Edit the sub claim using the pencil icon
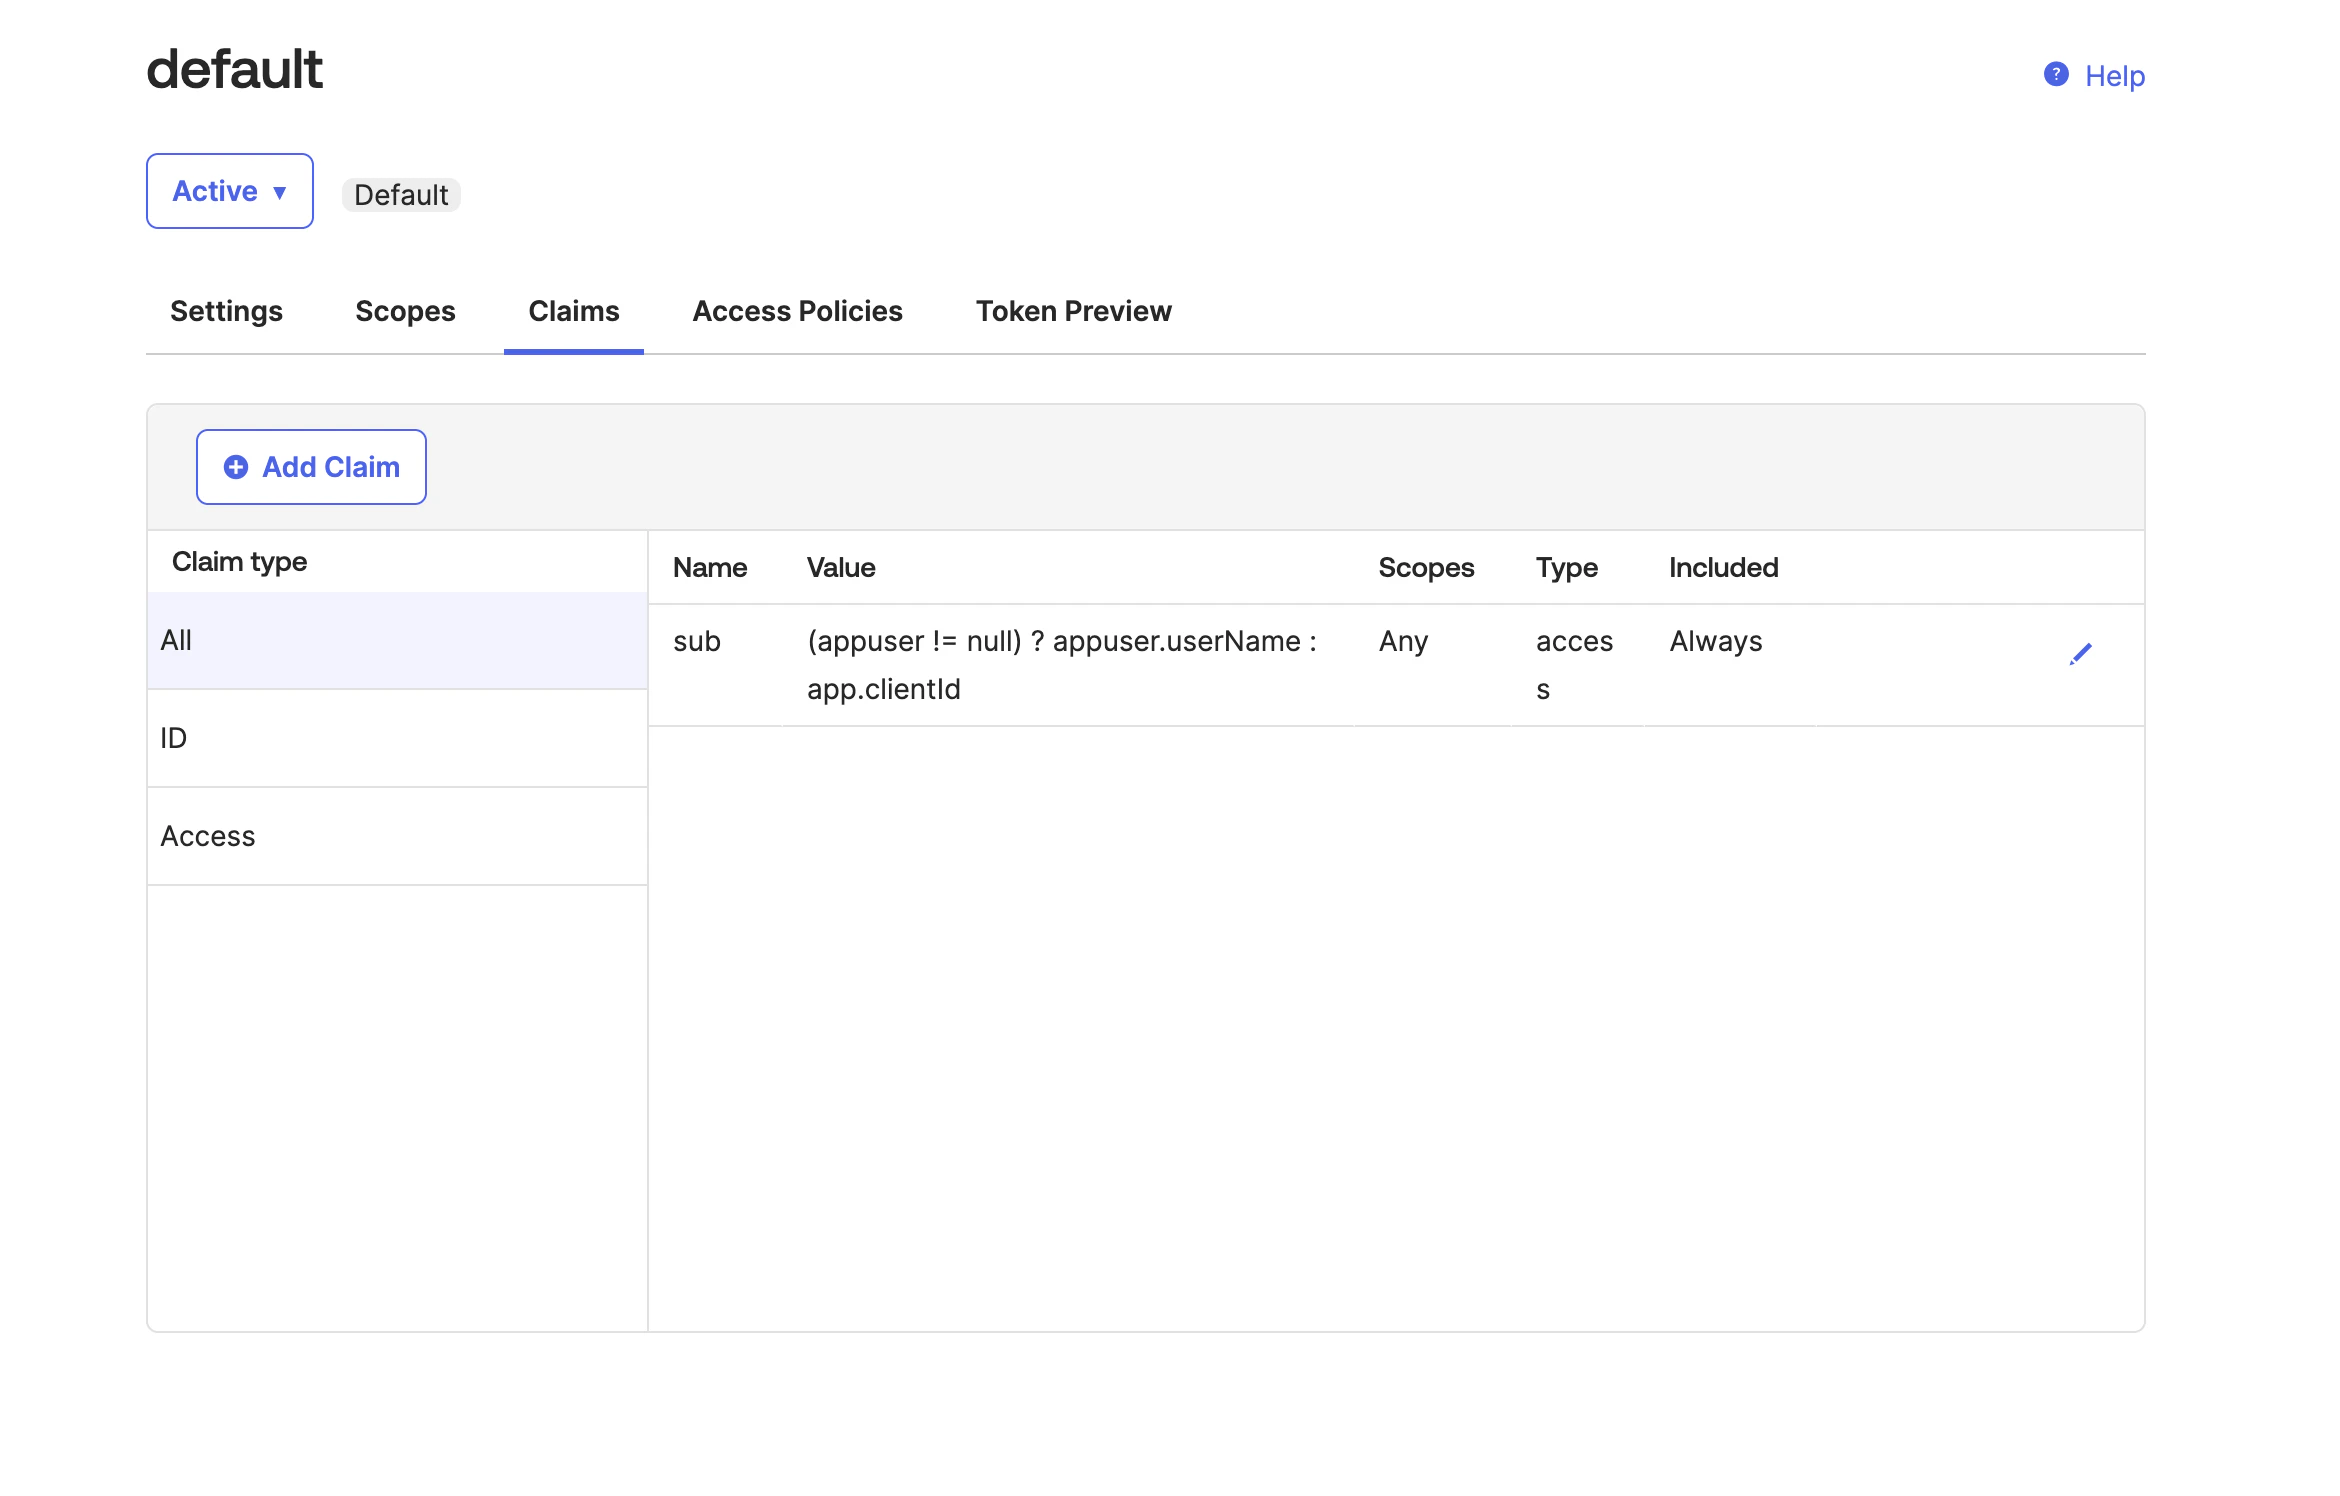This screenshot has width=2340, height=1496. [2081, 654]
